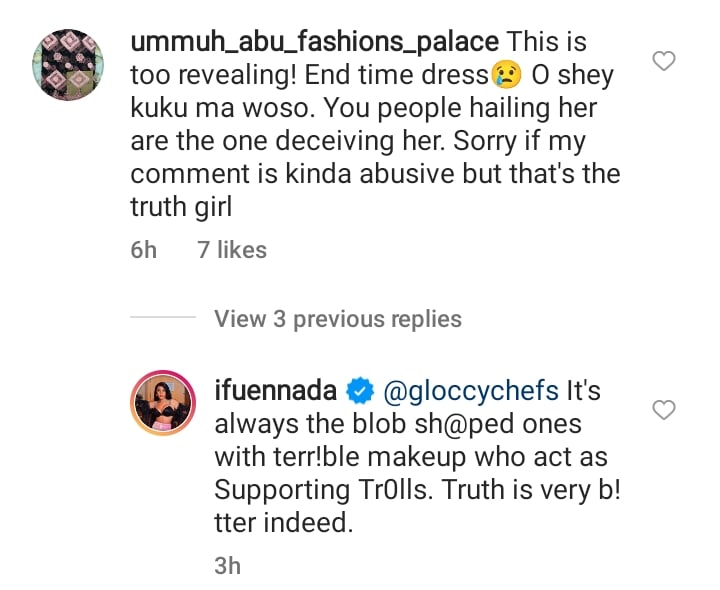Like the comment by ummuh_abu_fashions_palace
The height and width of the screenshot is (590, 720).
[x=664, y=62]
